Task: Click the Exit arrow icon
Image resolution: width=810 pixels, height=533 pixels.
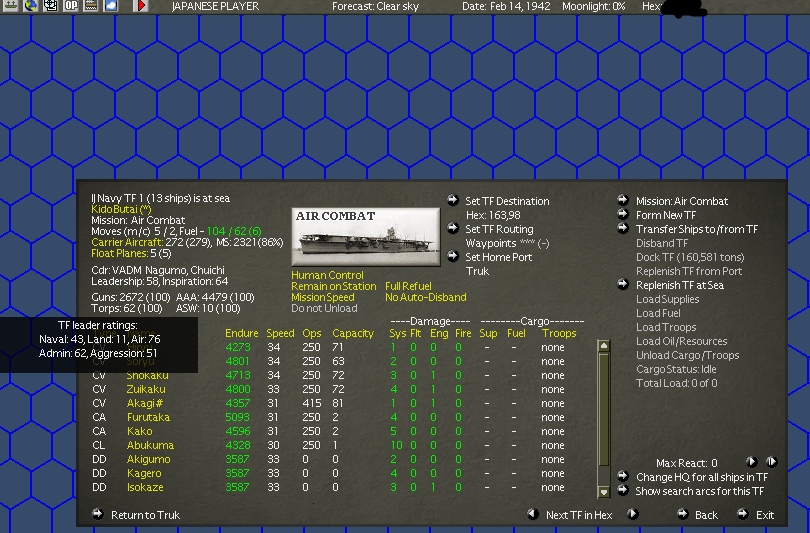Action: (743, 513)
